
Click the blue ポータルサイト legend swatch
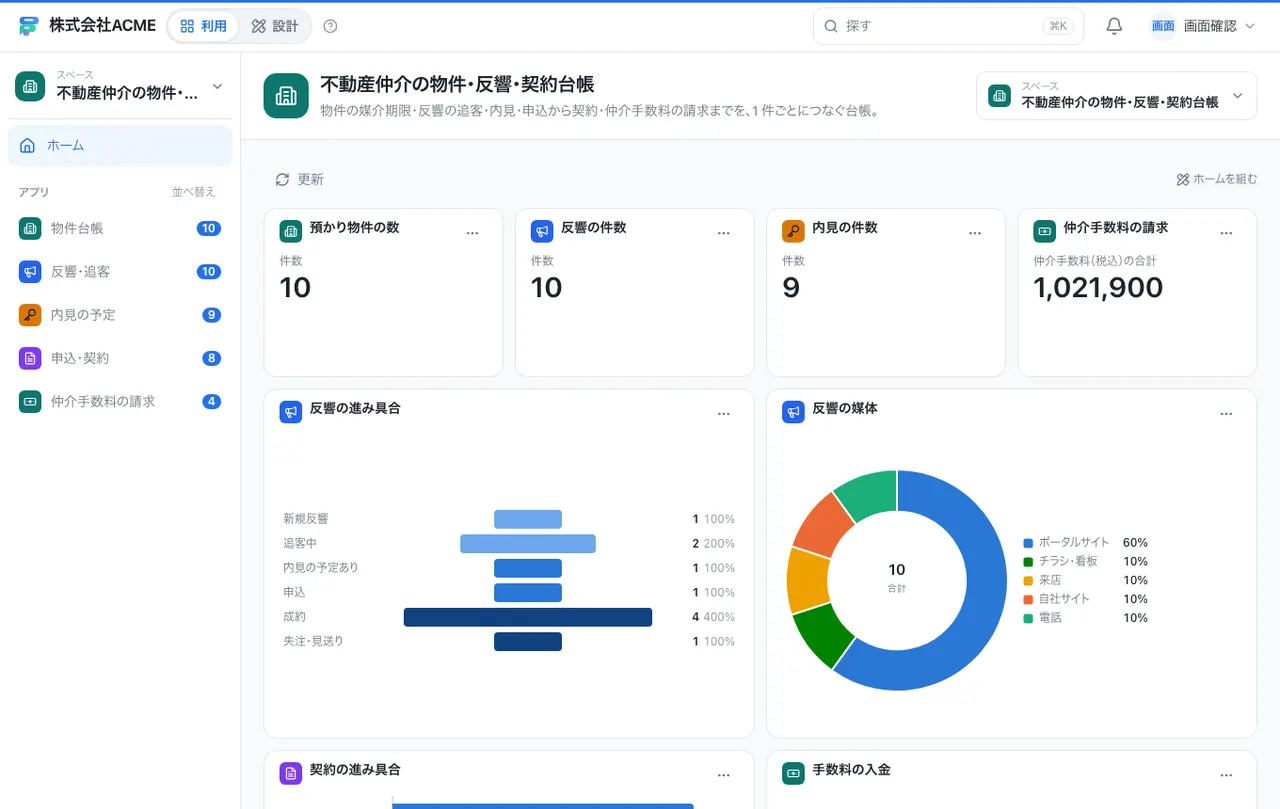[1028, 543]
